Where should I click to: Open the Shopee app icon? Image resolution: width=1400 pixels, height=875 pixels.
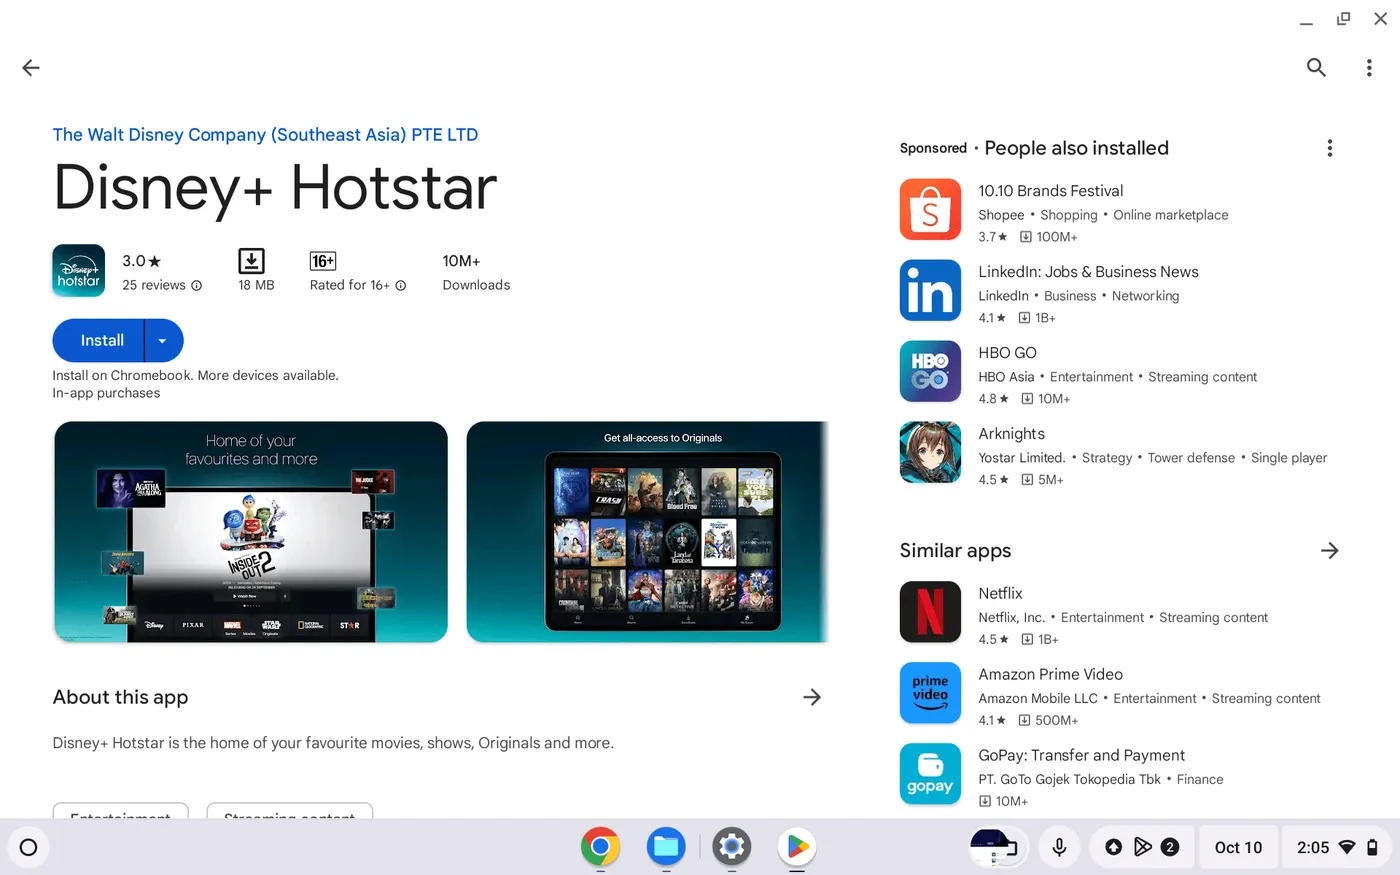coord(930,209)
